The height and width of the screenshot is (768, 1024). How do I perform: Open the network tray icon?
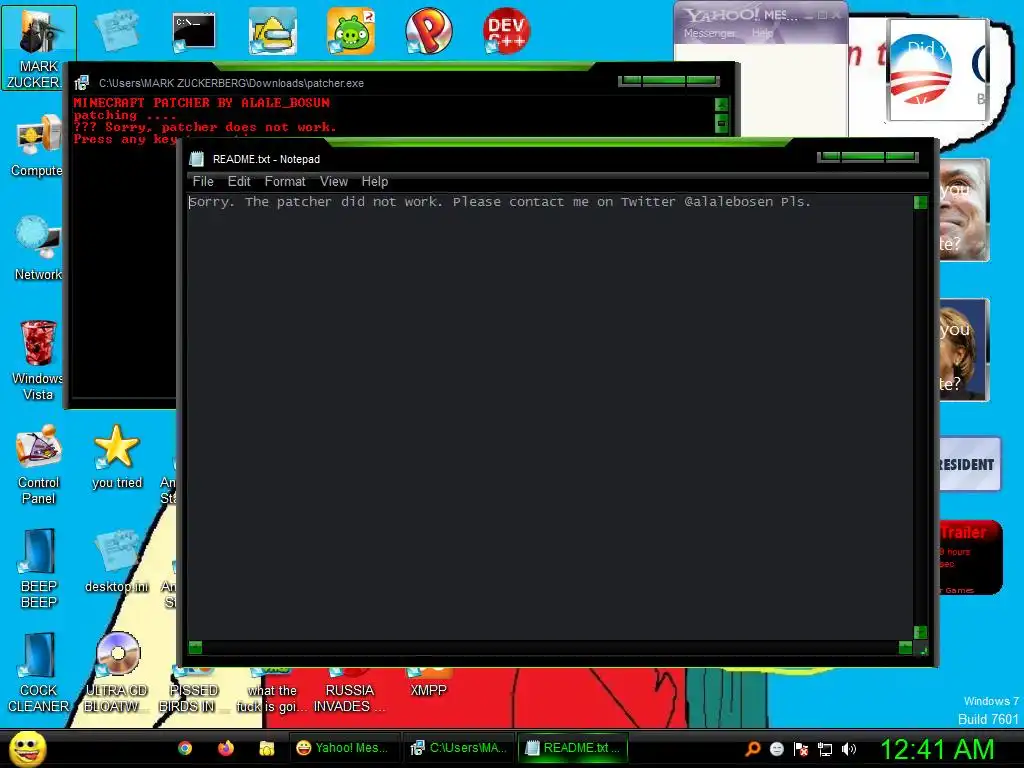pos(825,749)
